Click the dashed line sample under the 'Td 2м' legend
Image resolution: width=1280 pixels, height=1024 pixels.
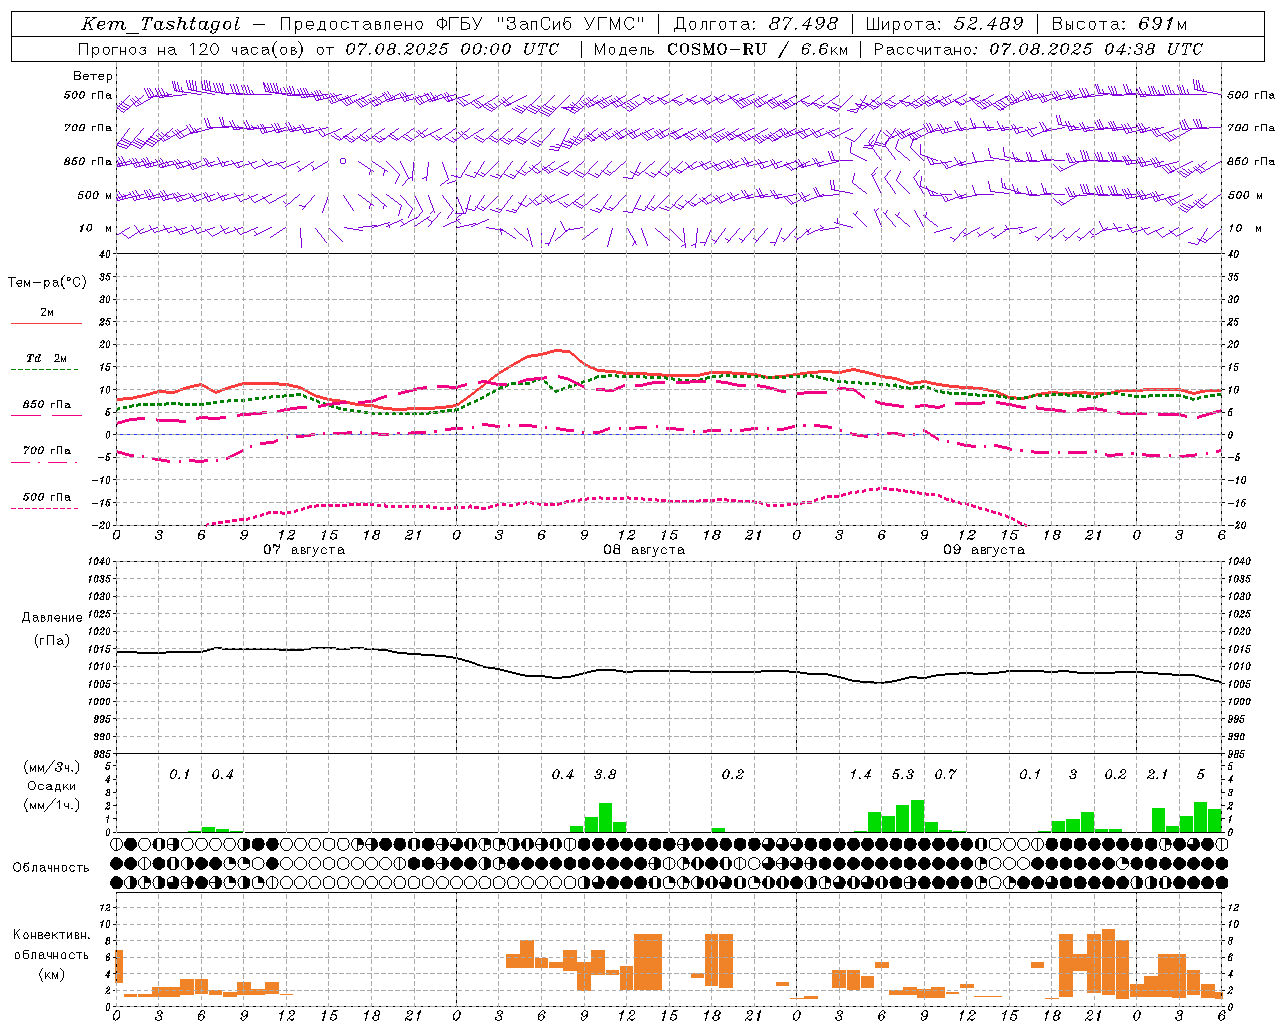(44, 370)
